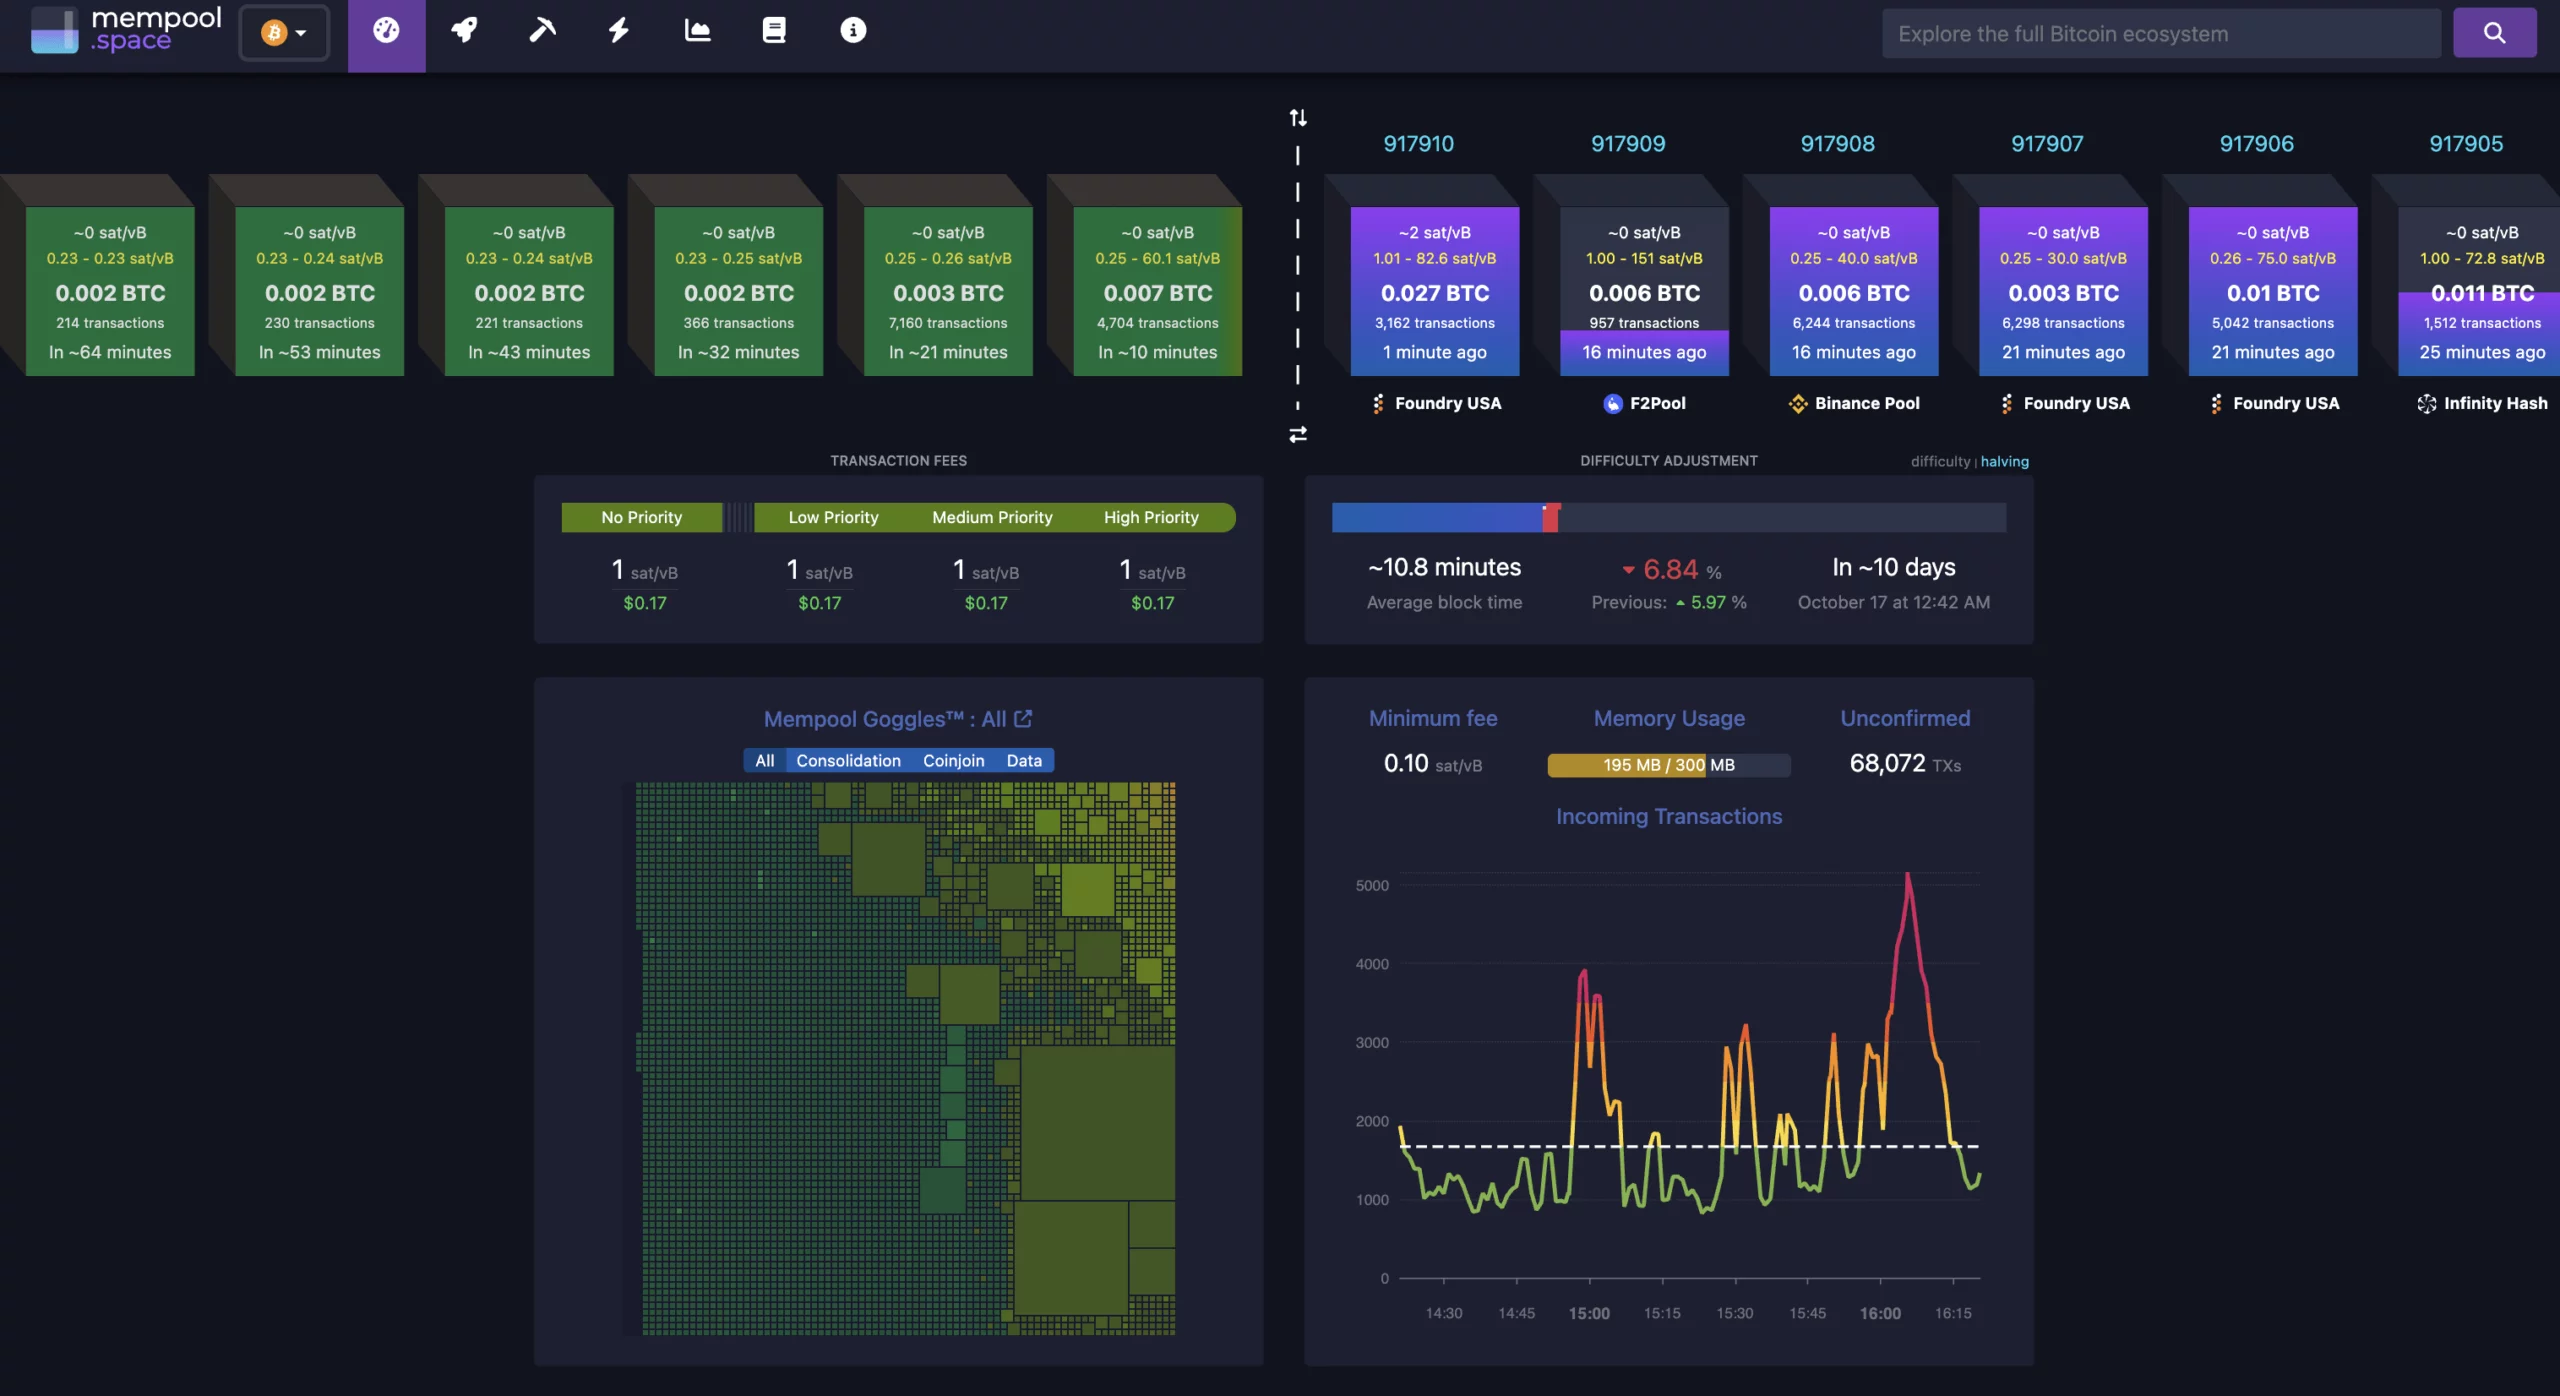Enable the Consolidation goggles filter
2560x1396 pixels.
click(x=848, y=761)
